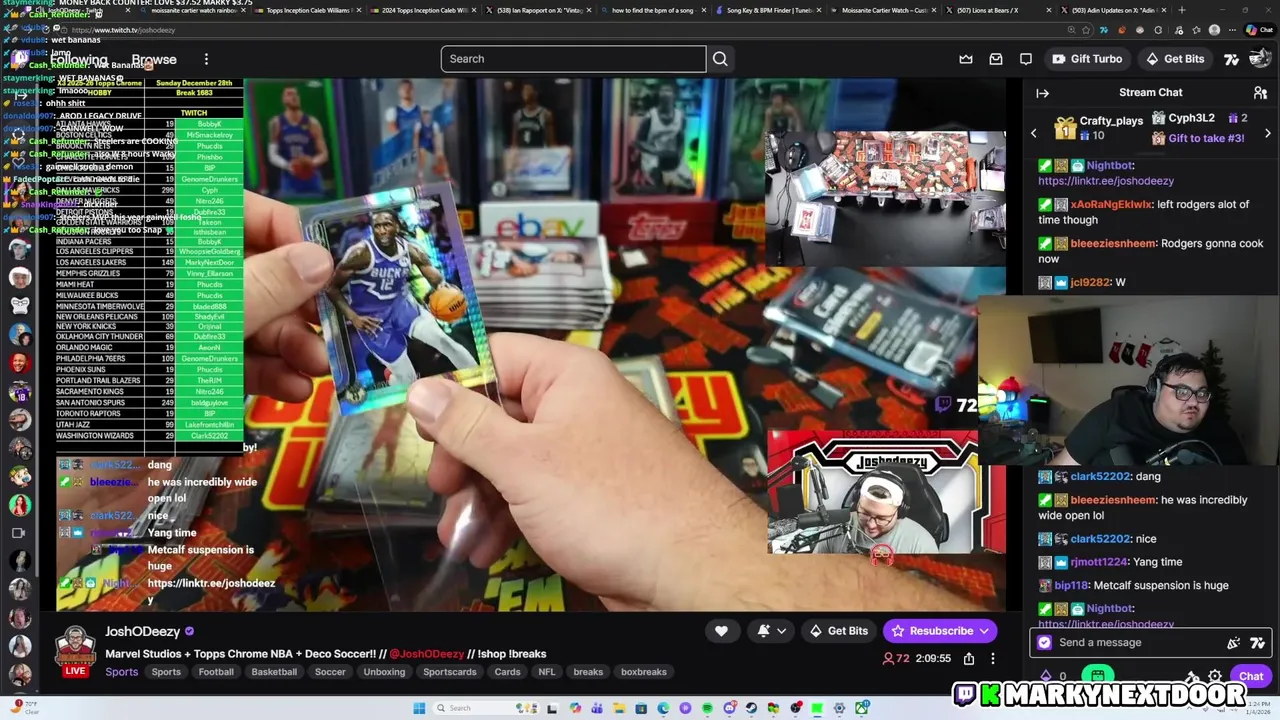Viewport: 1280px width, 720px height.
Task: Open the notification bell dropdown
Action: point(771,631)
